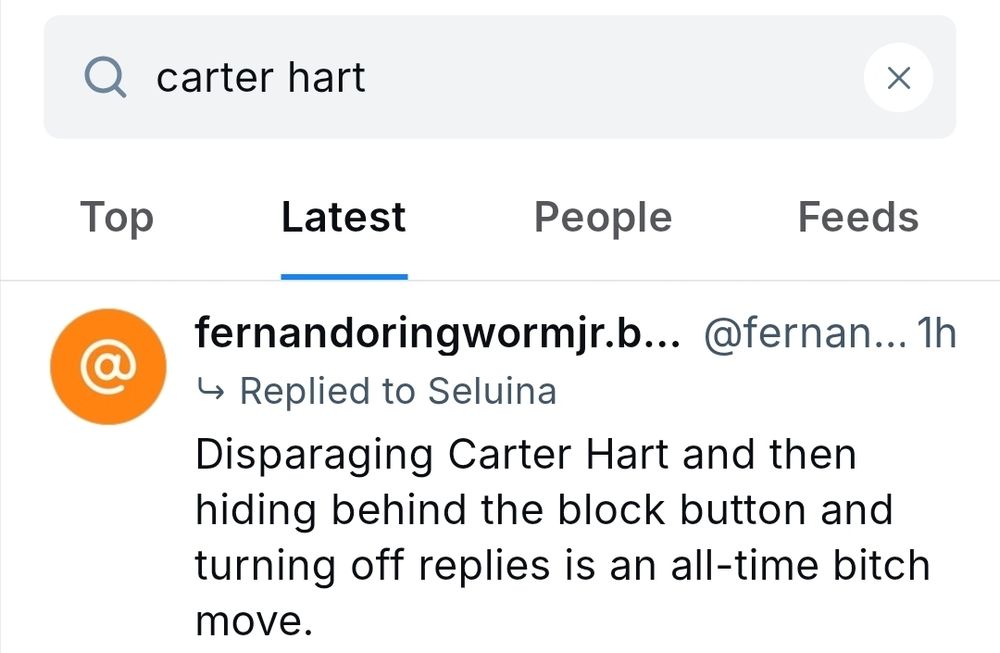Switch to the Top tab
Viewport: 1000px width, 653px height.
coord(116,218)
